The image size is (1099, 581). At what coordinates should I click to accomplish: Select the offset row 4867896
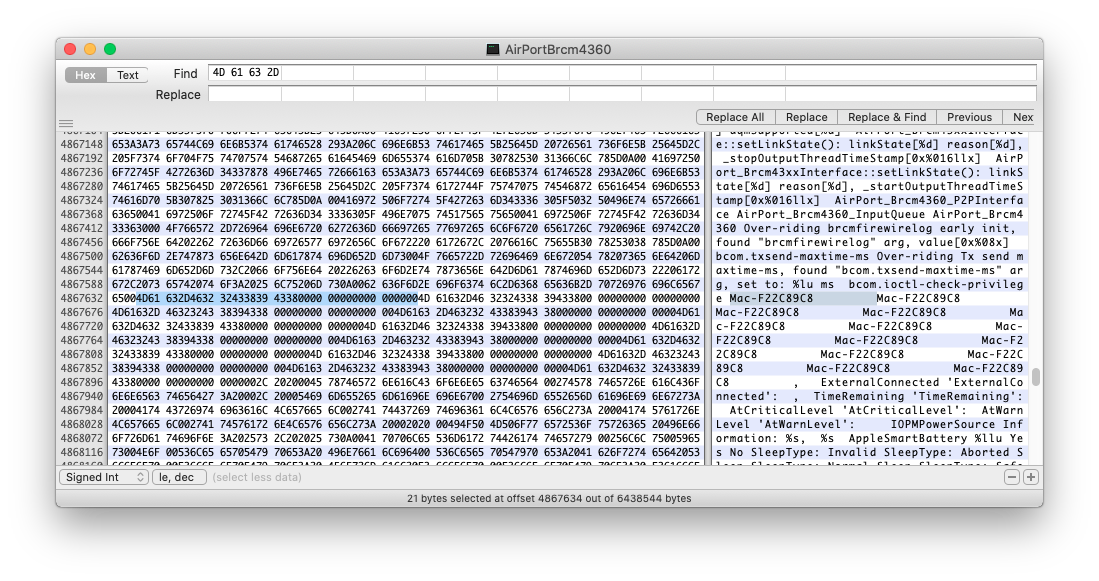click(x=81, y=383)
